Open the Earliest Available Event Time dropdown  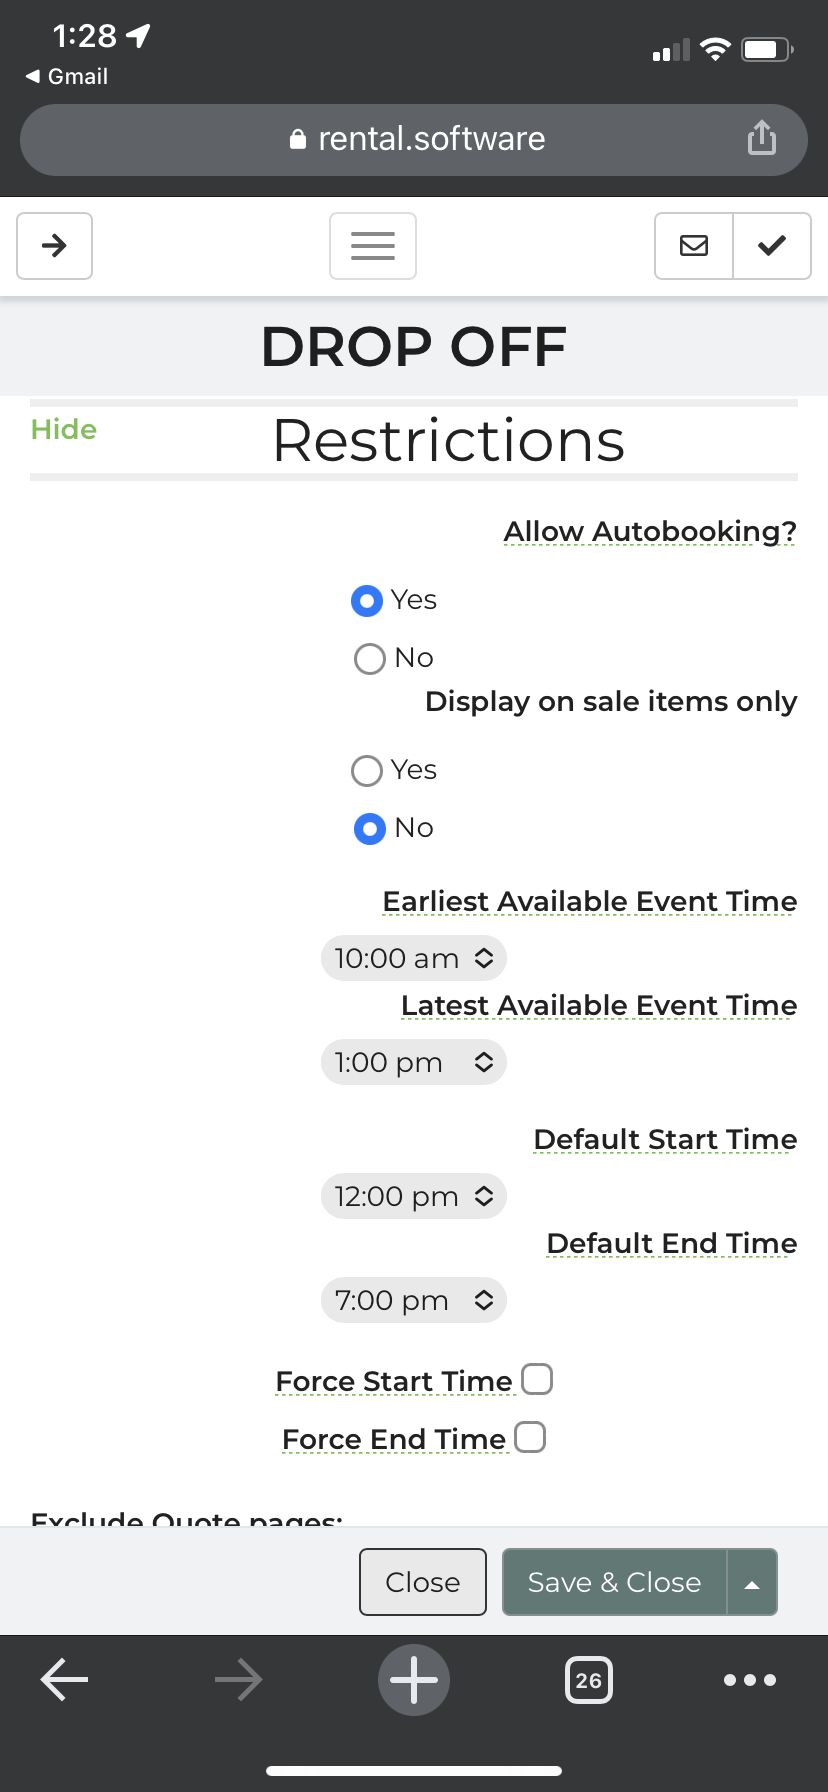tap(414, 959)
